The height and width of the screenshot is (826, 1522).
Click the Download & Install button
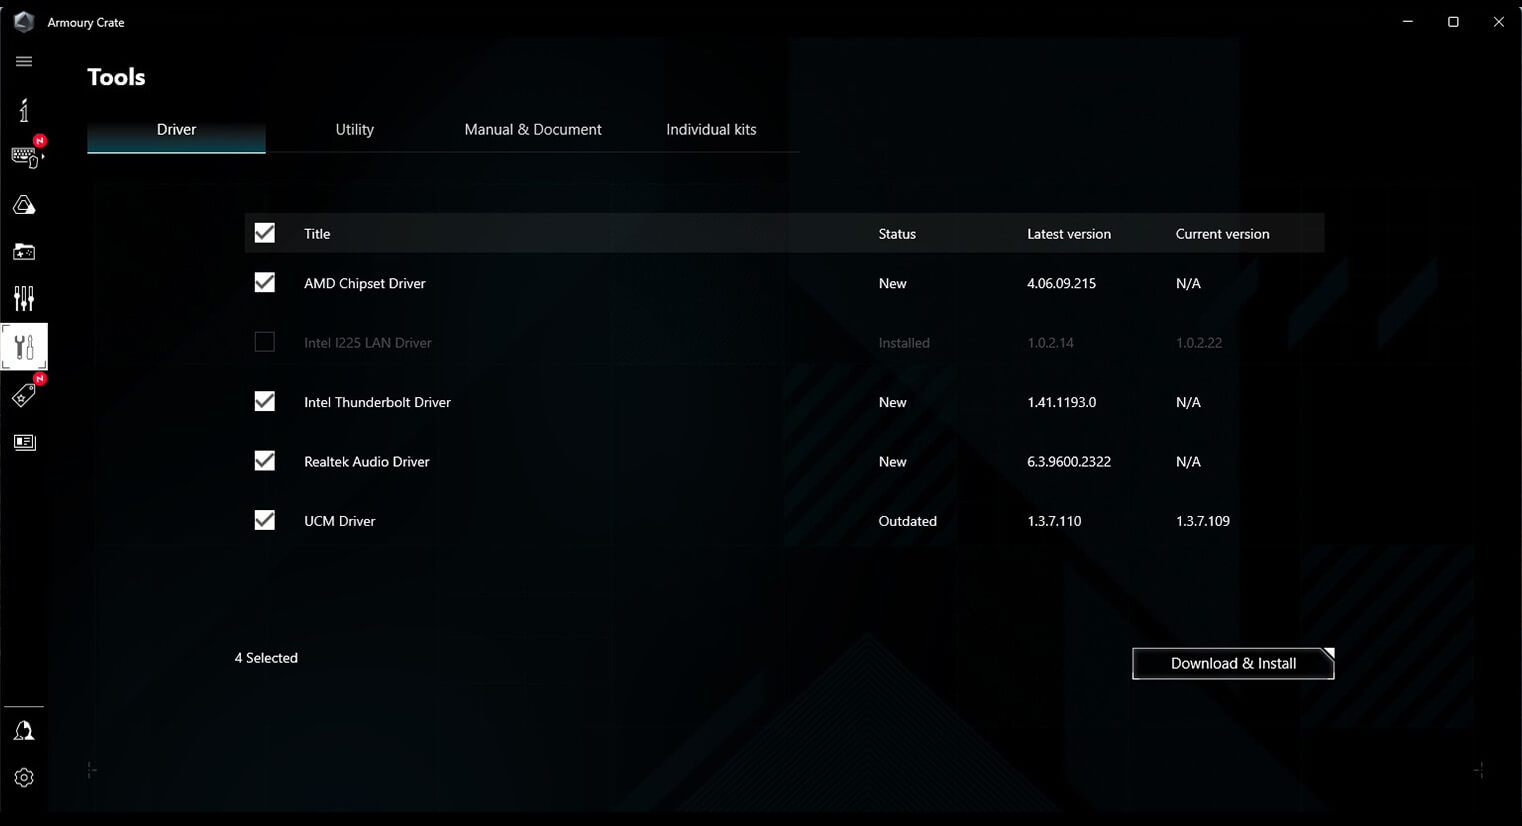click(1233, 663)
